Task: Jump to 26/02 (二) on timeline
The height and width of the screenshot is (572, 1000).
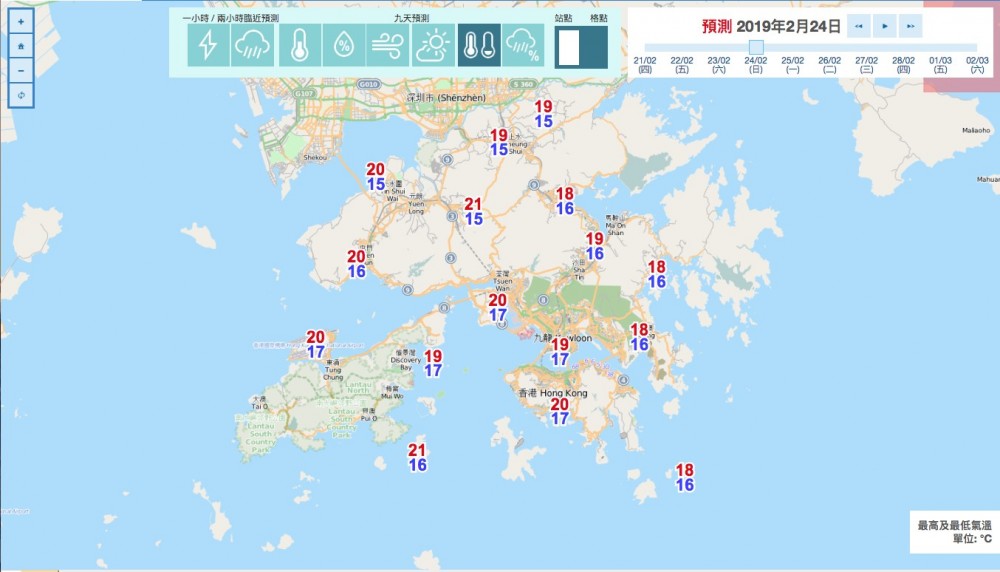Action: (830, 64)
